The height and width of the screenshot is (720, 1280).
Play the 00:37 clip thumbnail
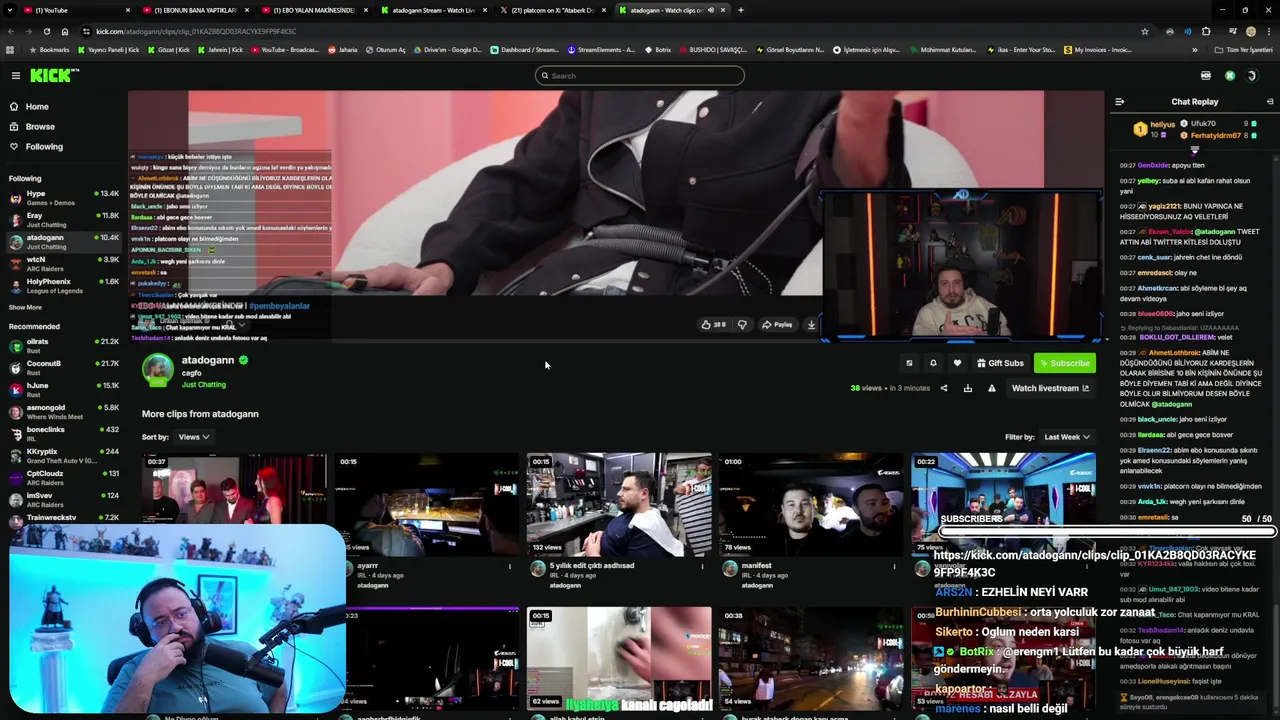point(234,504)
